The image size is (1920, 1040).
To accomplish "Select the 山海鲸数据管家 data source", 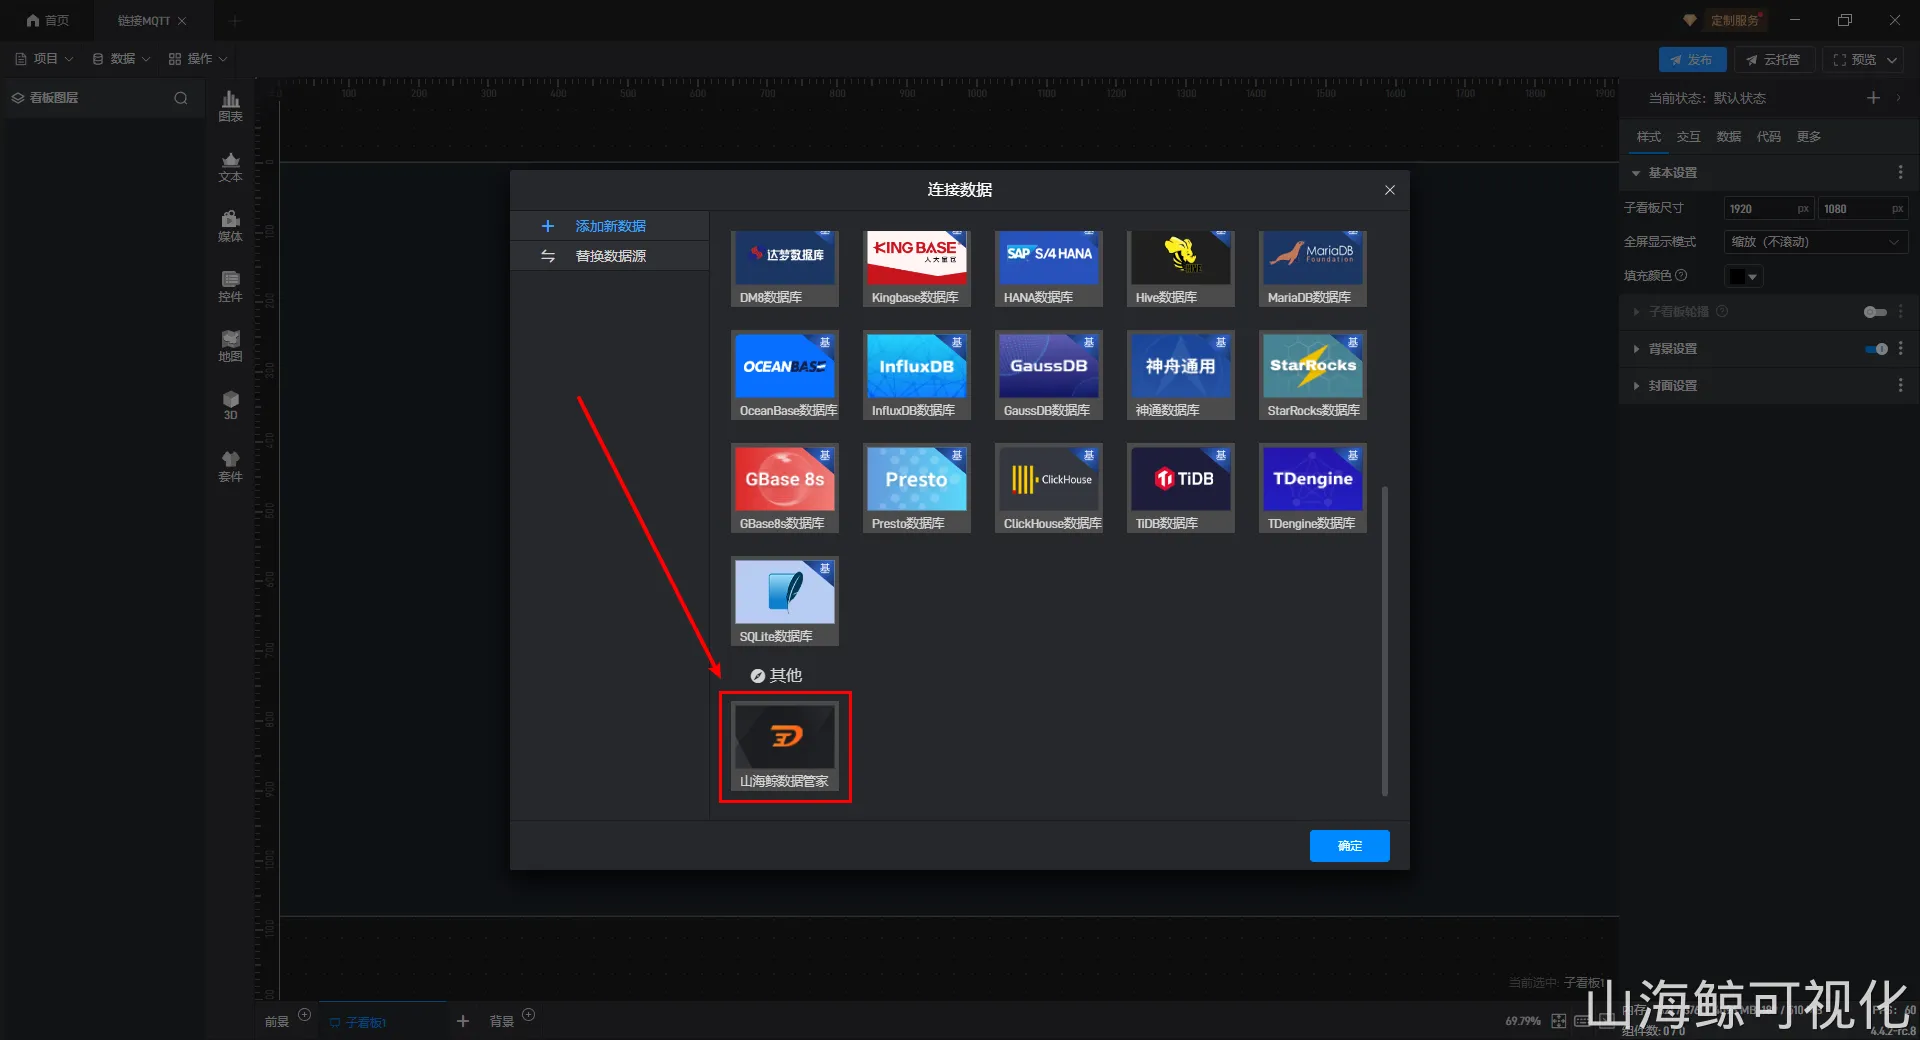I will pyautogui.click(x=785, y=746).
